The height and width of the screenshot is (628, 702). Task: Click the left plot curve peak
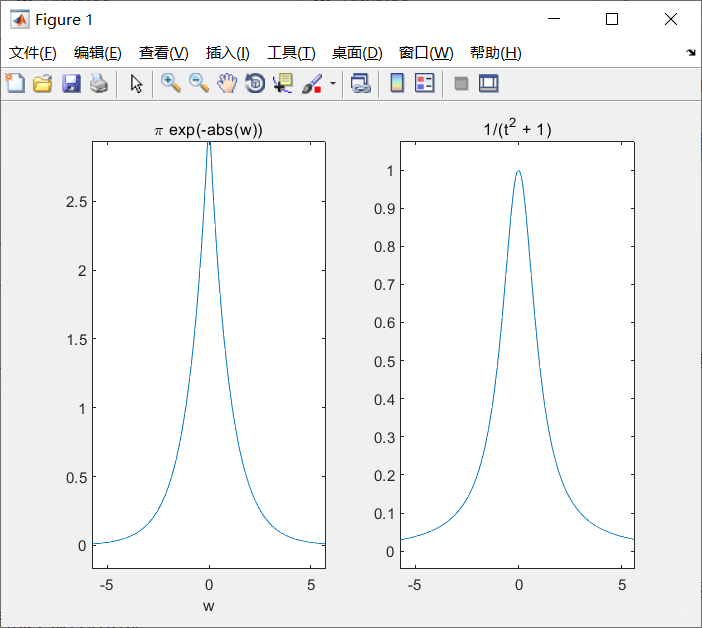(209, 144)
